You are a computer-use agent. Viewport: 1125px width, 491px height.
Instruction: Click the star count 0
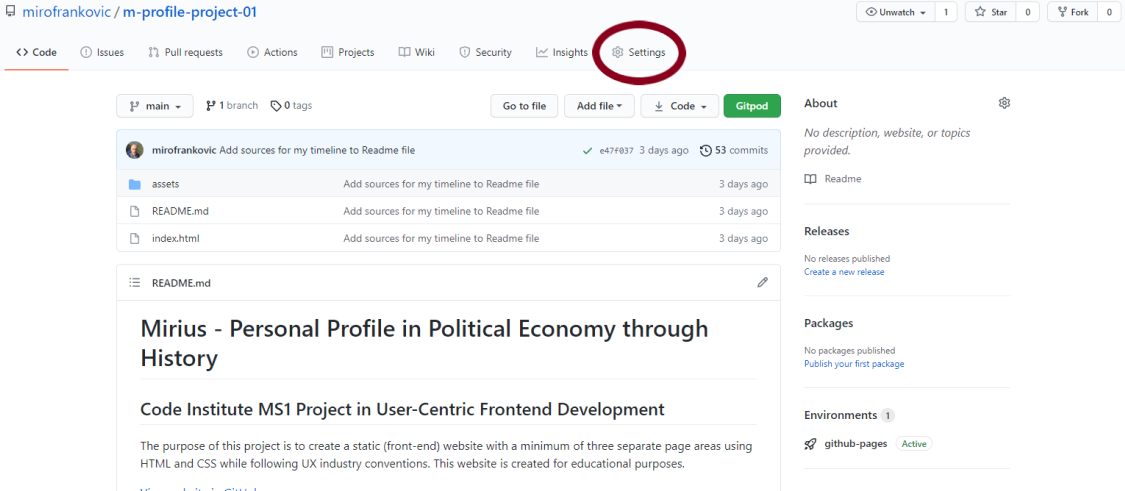1027,12
